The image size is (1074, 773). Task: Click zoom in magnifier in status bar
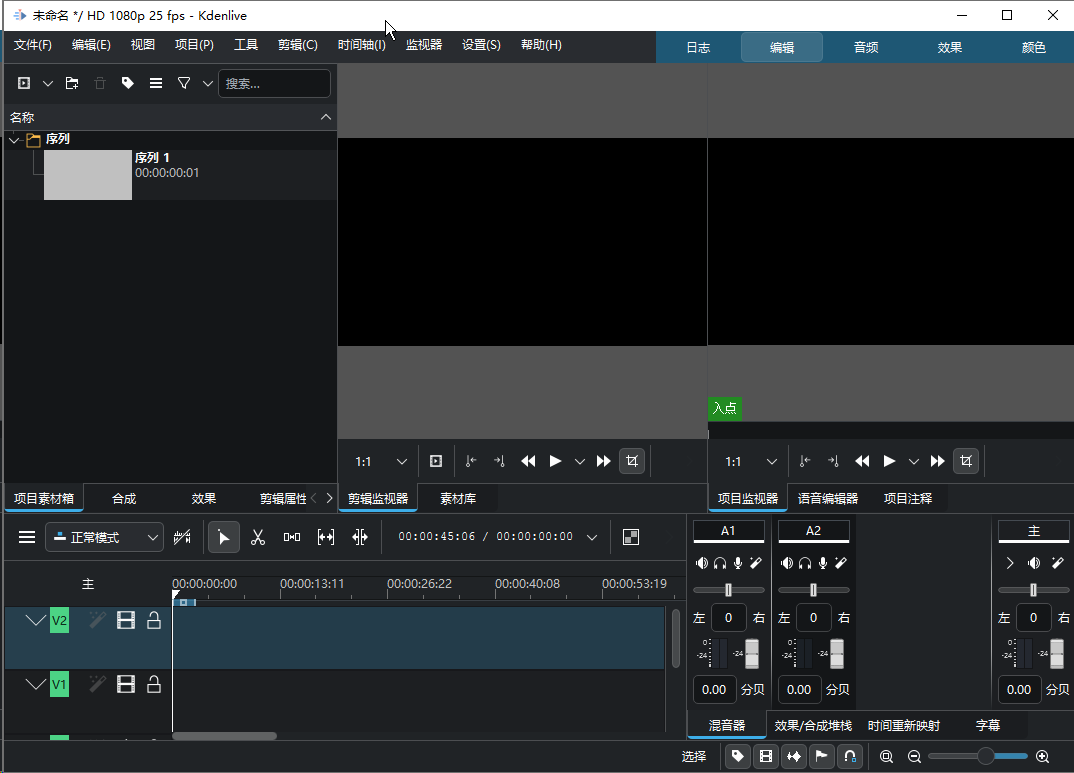click(x=1043, y=757)
